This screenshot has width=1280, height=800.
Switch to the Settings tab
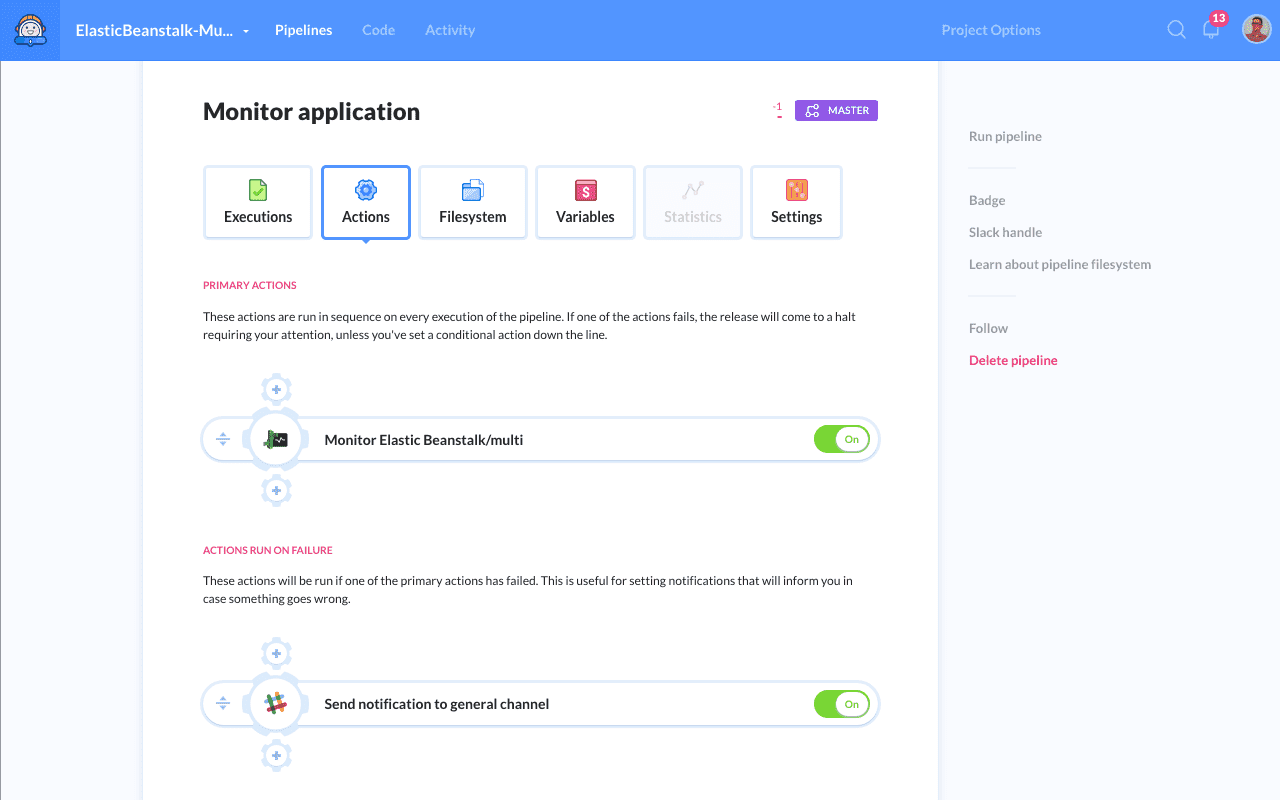coord(797,202)
